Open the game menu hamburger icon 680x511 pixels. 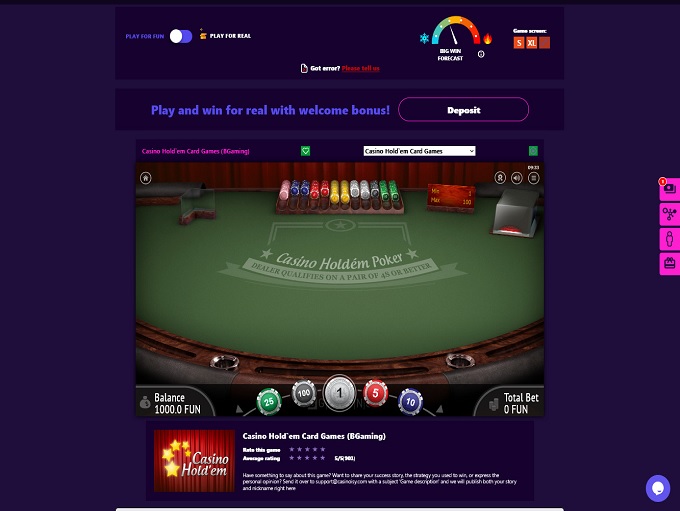[x=533, y=178]
